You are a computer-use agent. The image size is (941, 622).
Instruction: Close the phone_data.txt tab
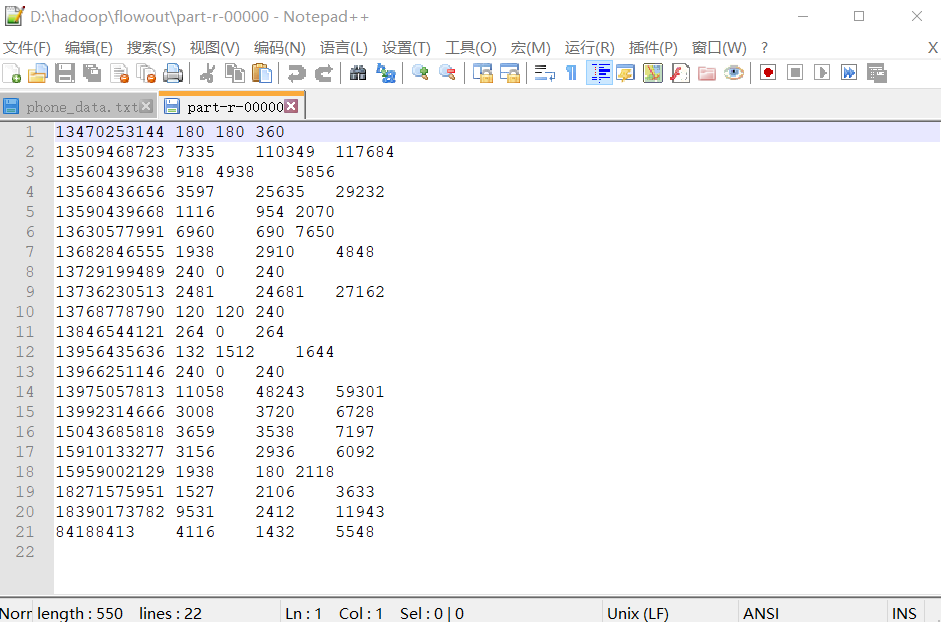tap(146, 106)
